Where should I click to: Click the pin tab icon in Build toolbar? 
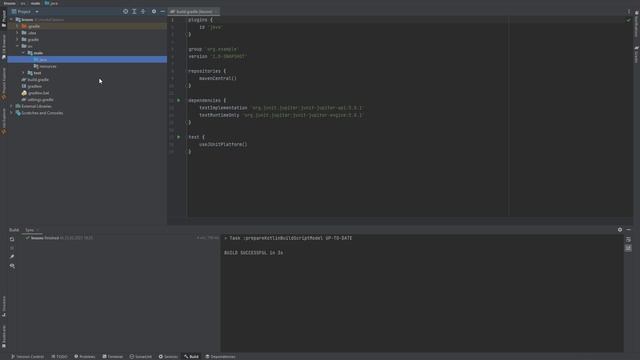(x=12, y=257)
